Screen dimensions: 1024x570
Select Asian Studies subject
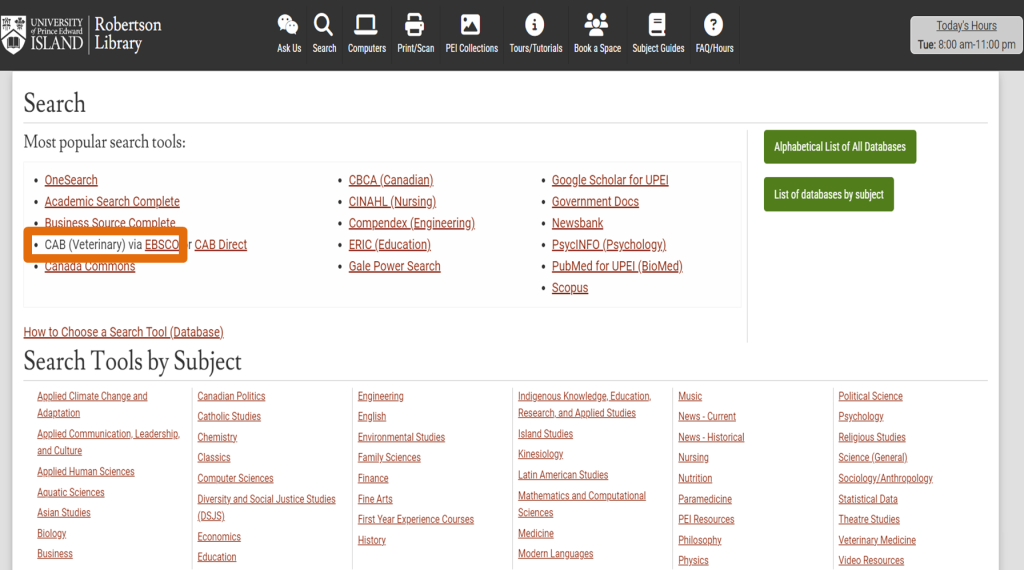click(x=63, y=513)
